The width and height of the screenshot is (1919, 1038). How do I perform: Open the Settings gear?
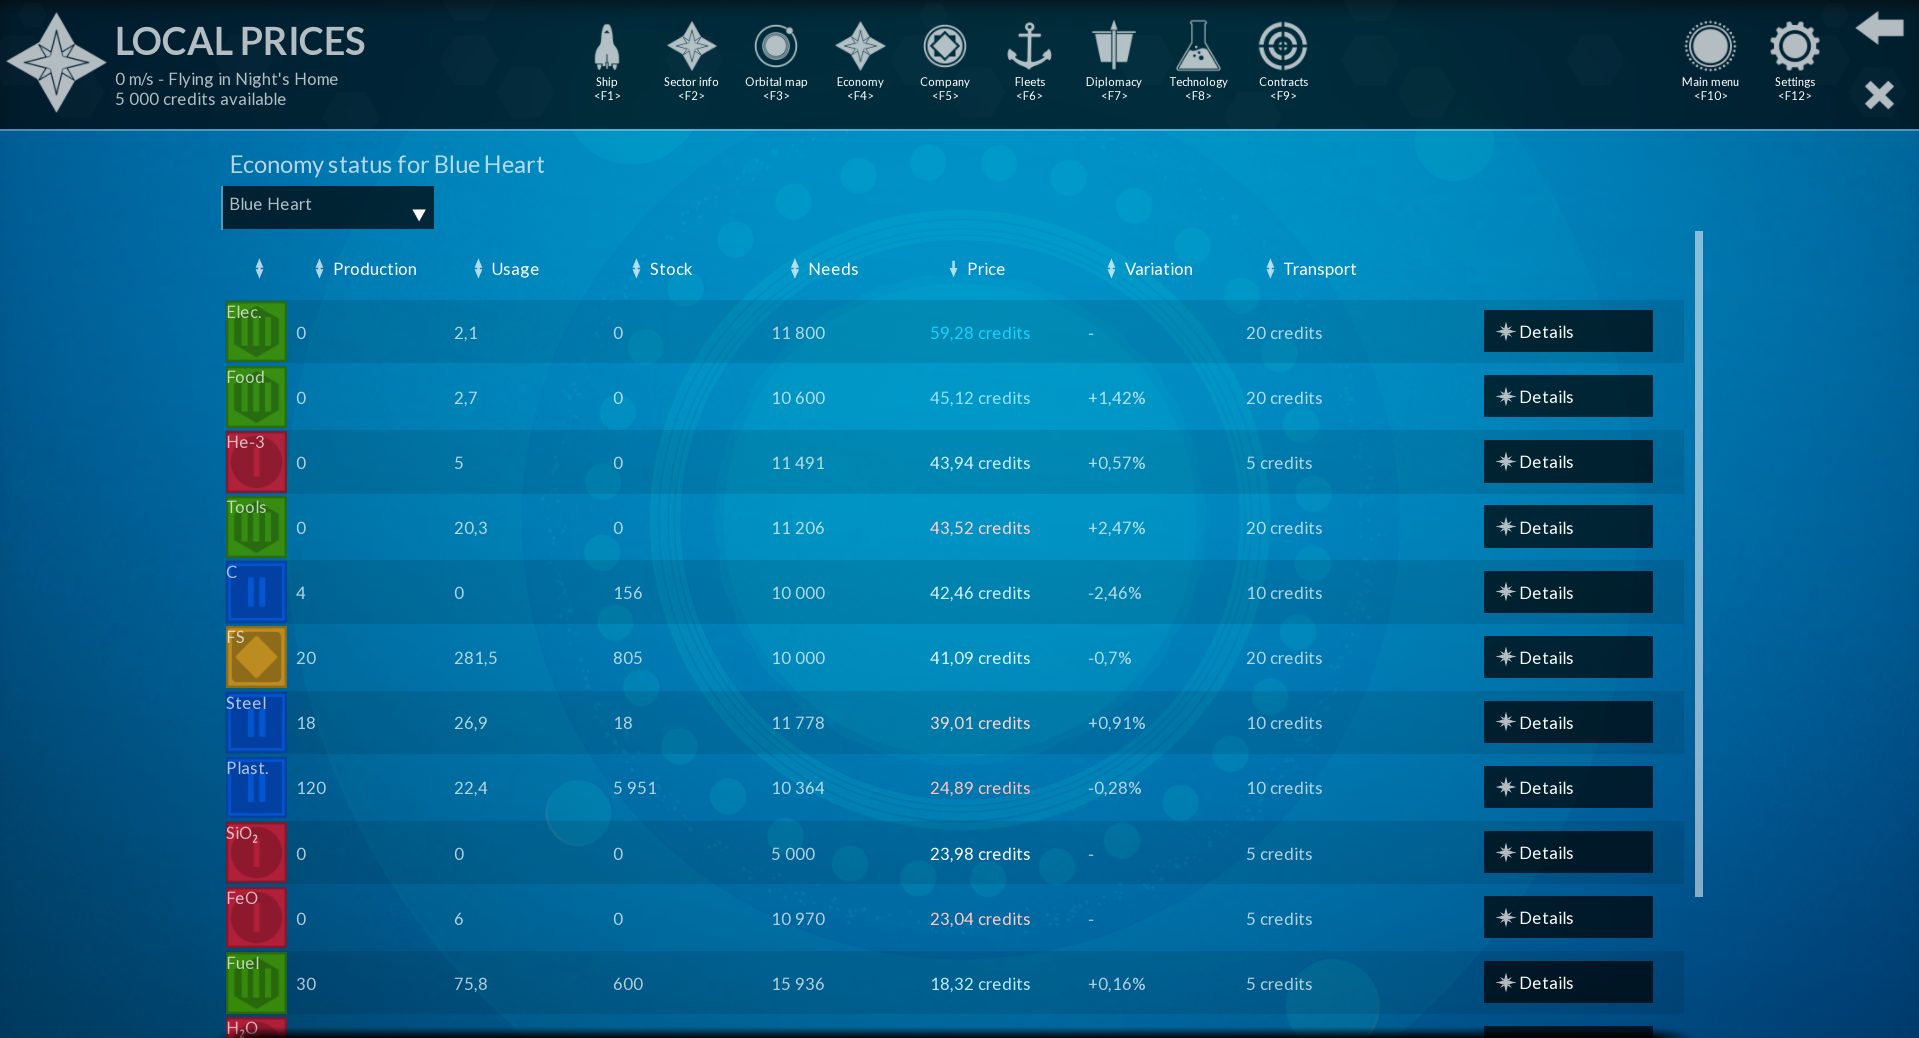point(1795,61)
